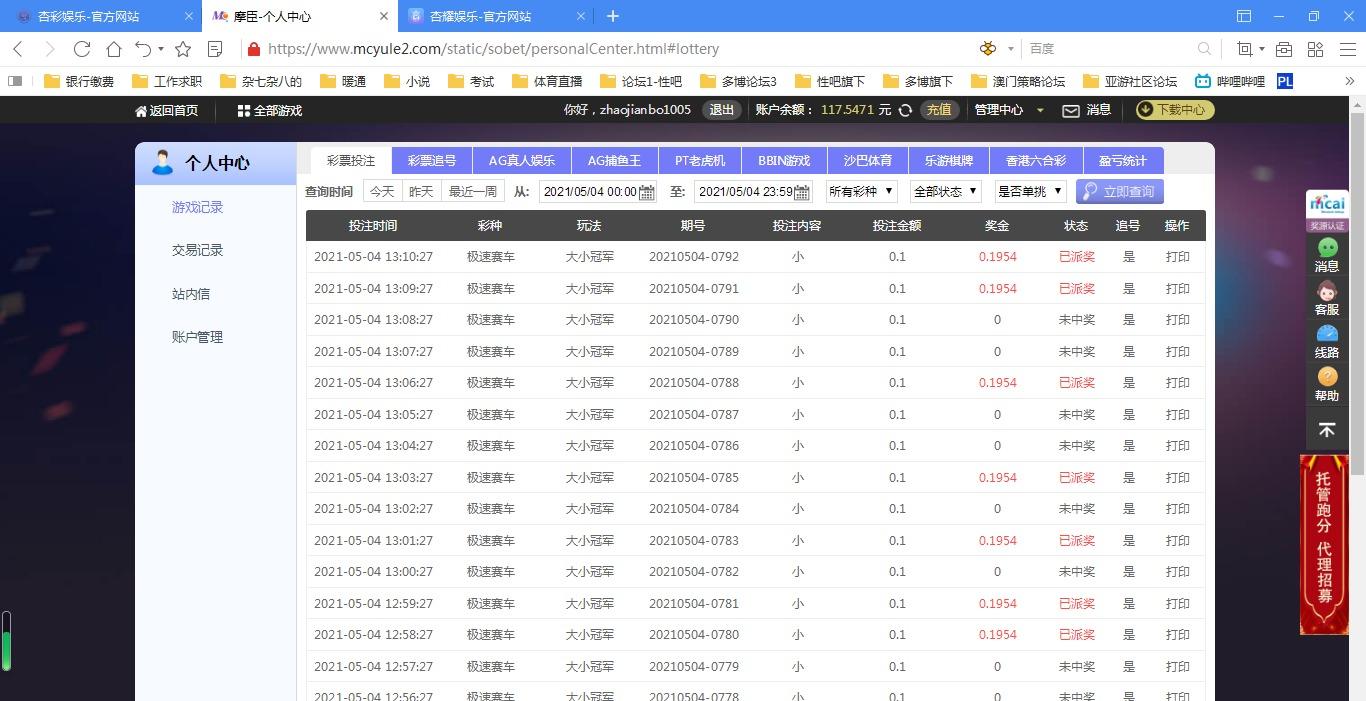This screenshot has width=1366, height=701.
Task: Switch to the 香港六合彩 tab
Action: pos(1036,160)
